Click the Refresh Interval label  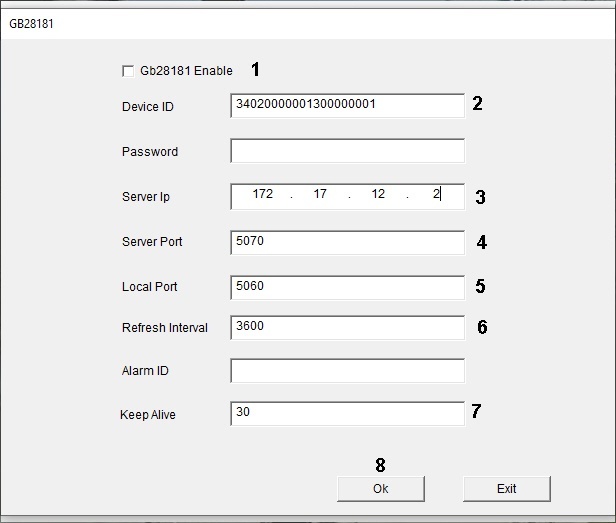coord(165,328)
